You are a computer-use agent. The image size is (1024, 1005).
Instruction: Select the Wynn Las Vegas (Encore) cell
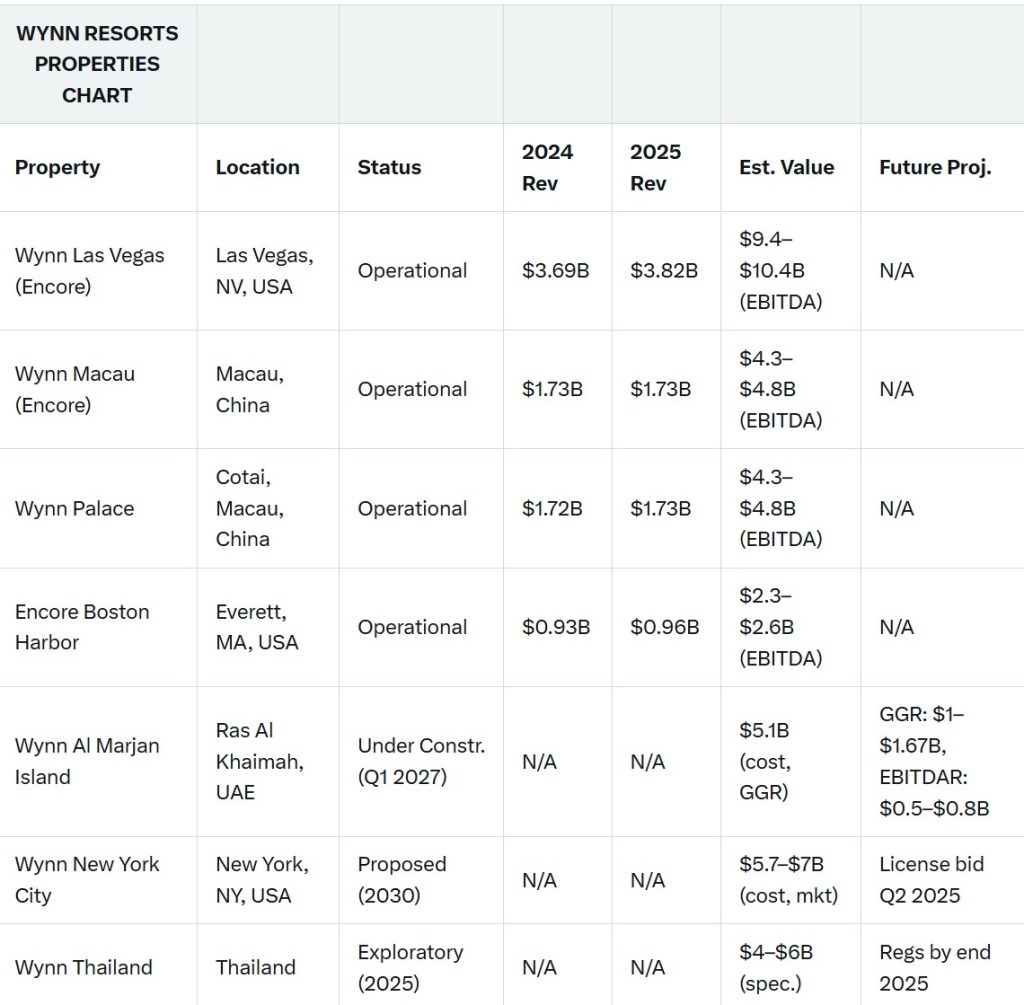click(x=89, y=271)
